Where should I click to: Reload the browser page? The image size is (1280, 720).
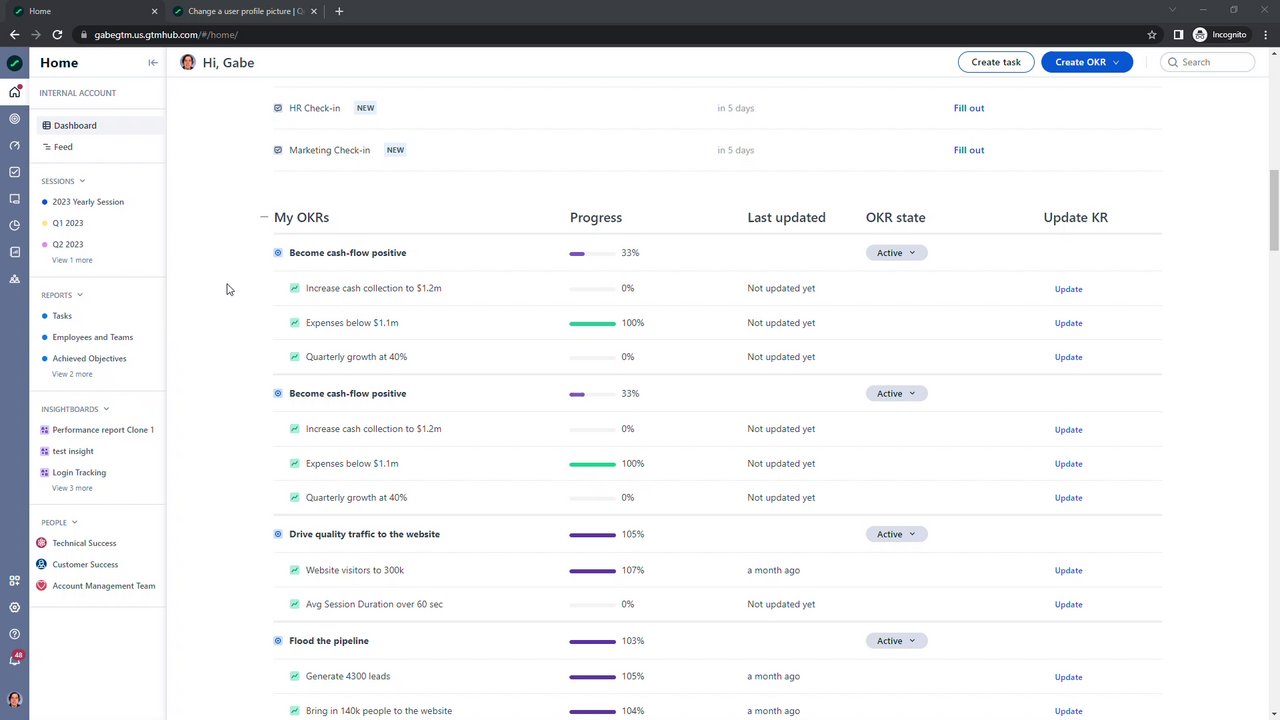point(57,34)
